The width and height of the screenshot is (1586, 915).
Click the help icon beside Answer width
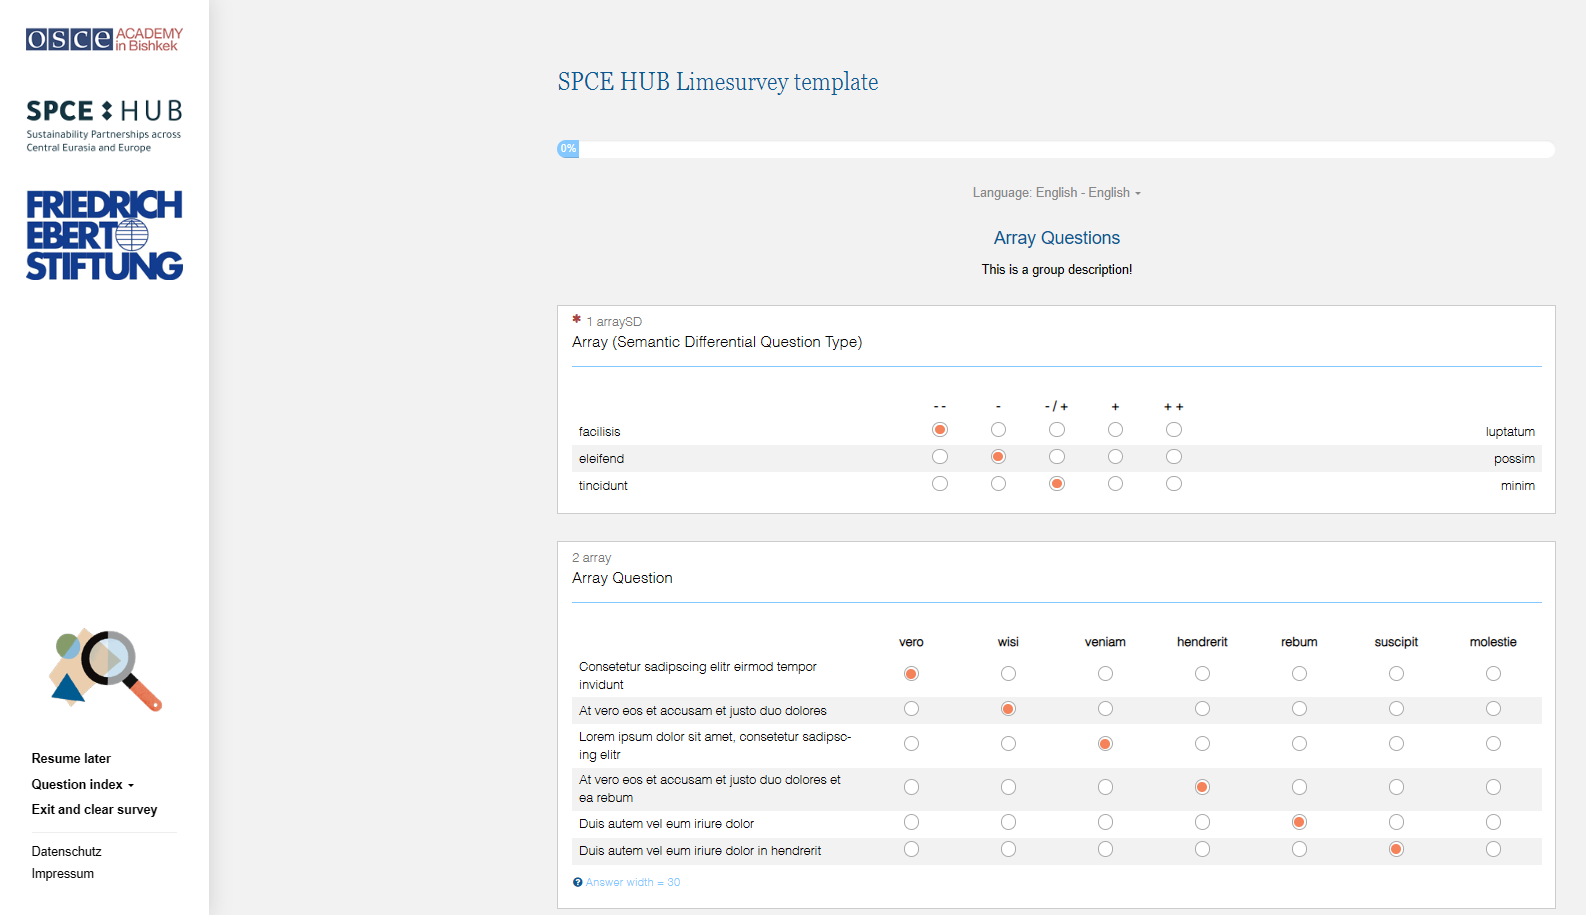(577, 882)
